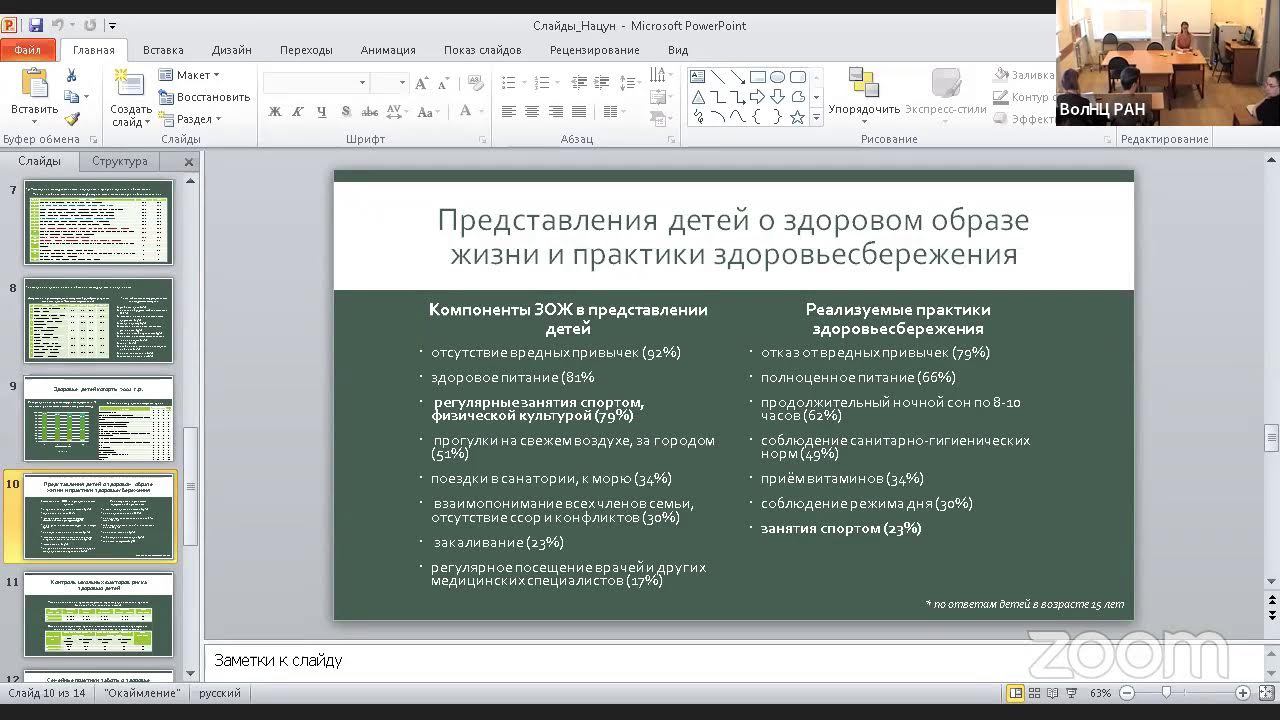Screen dimensions: 1280x720
Task: Click the zoom in plus button
Action: point(1243,693)
